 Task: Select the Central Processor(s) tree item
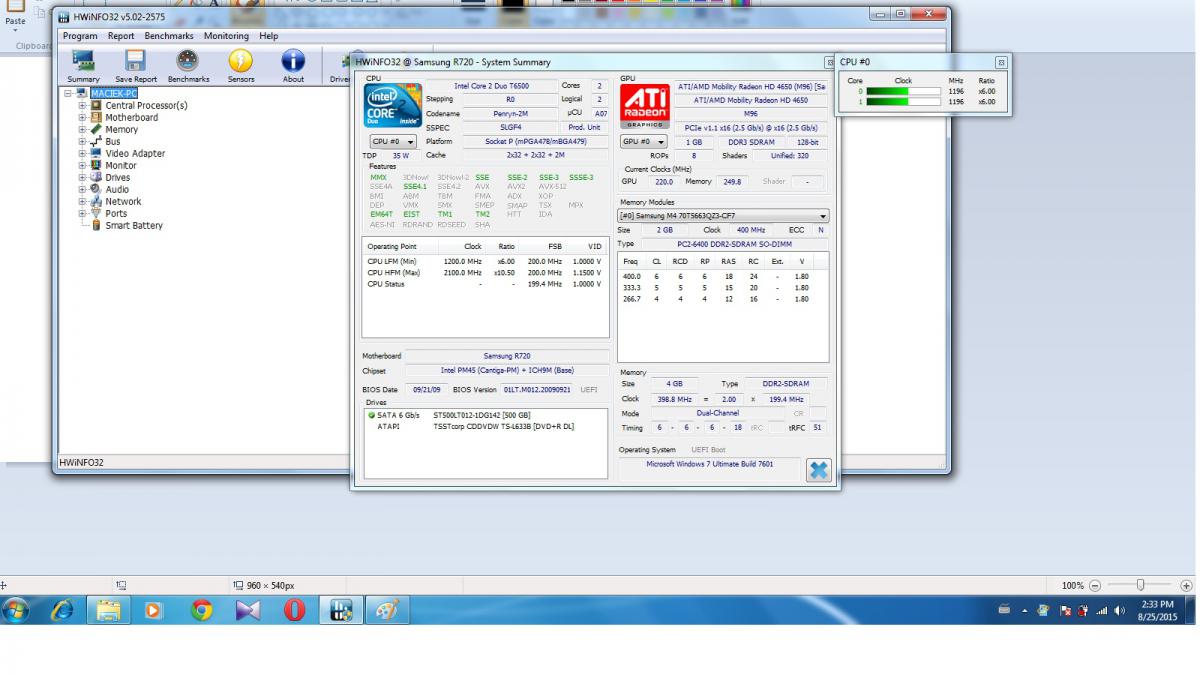[x=146, y=106]
